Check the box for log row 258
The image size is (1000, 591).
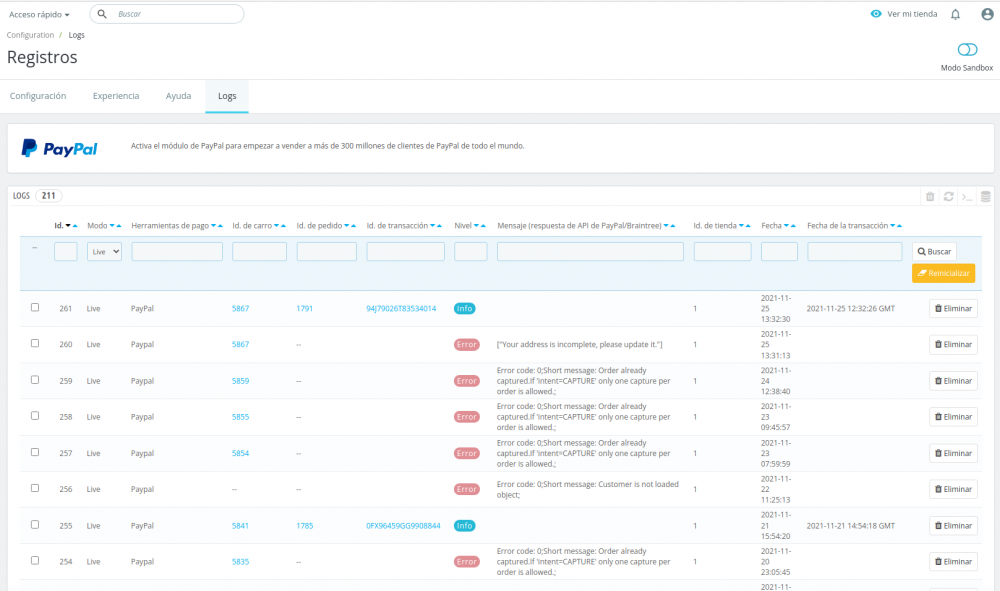tap(35, 416)
